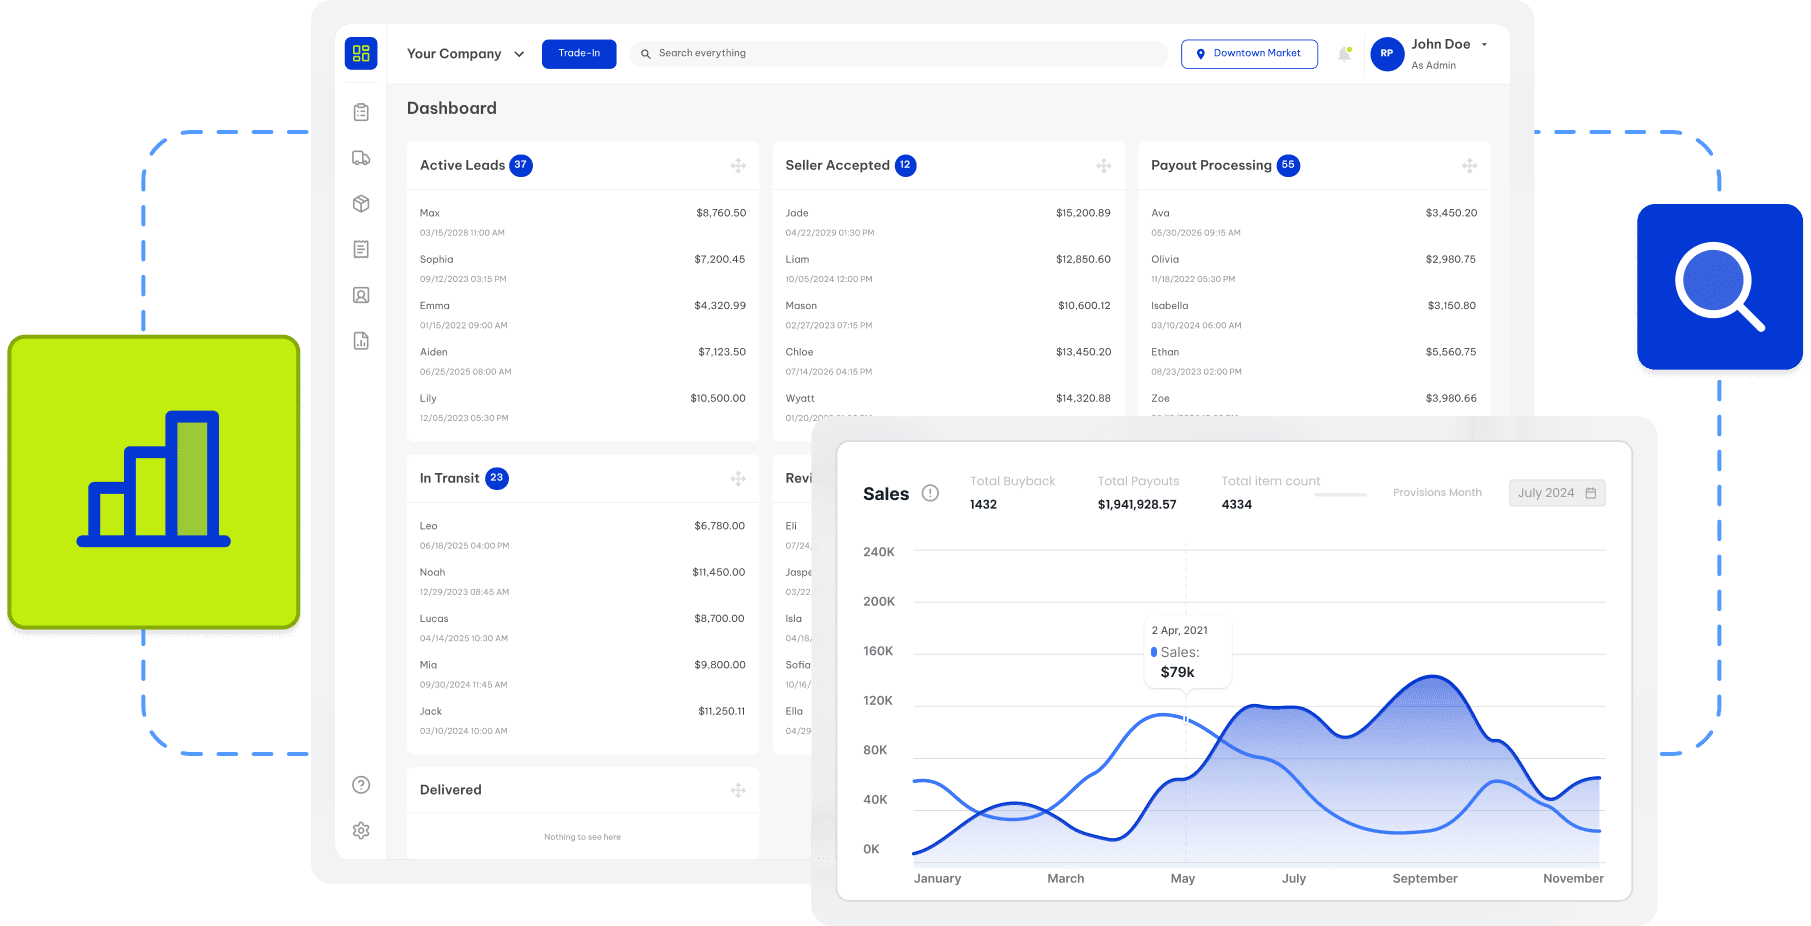Click the search magnifier icon in search bar
The width and height of the screenshot is (1811, 926).
[646, 54]
